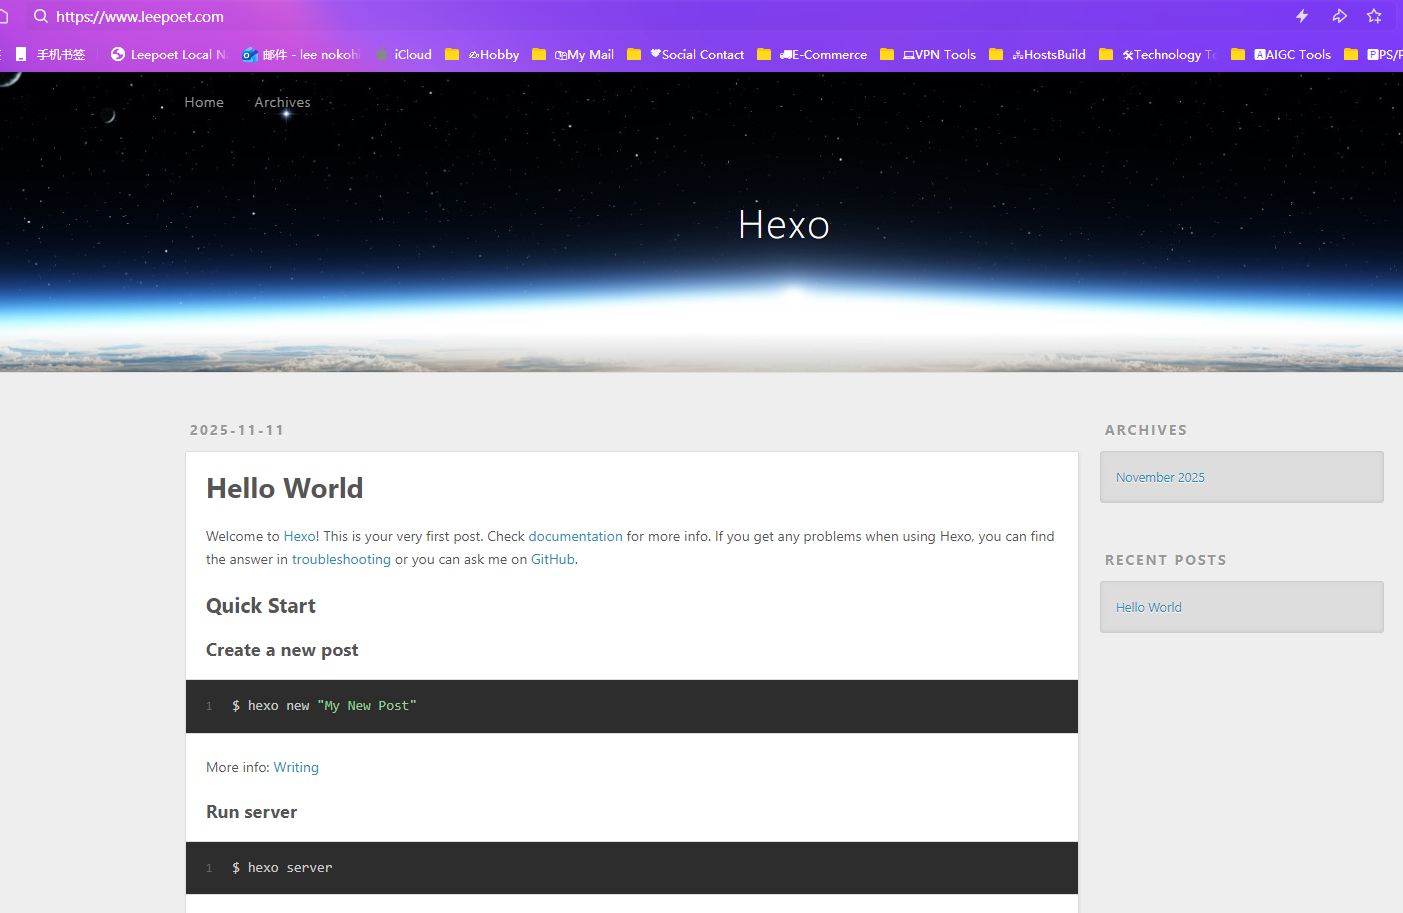This screenshot has height=913, width=1403.
Task: Open November 2025 archive link
Action: (1160, 477)
